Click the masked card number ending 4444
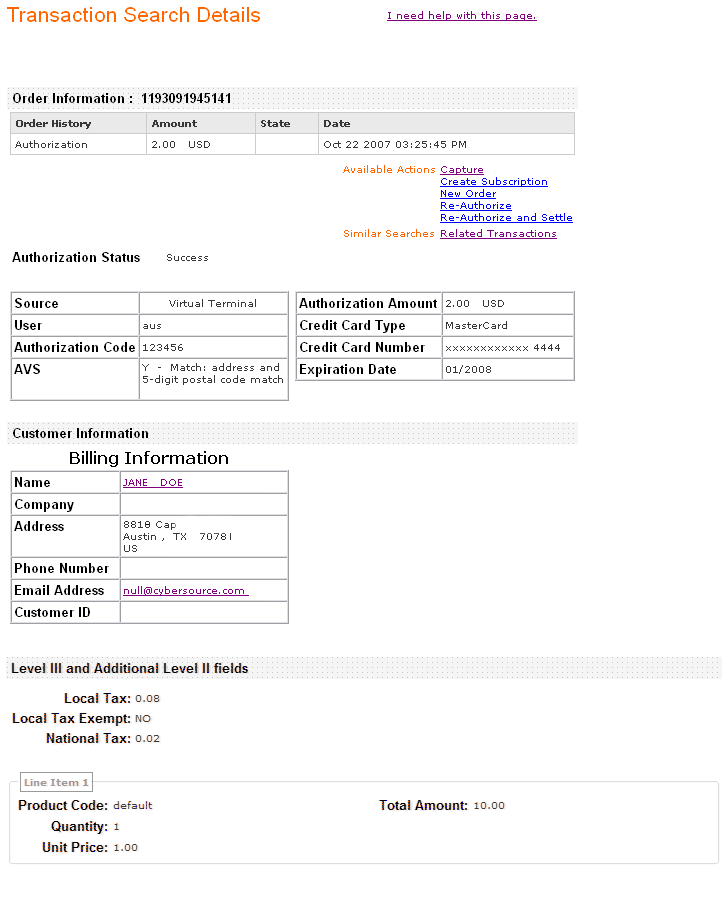 (x=503, y=348)
